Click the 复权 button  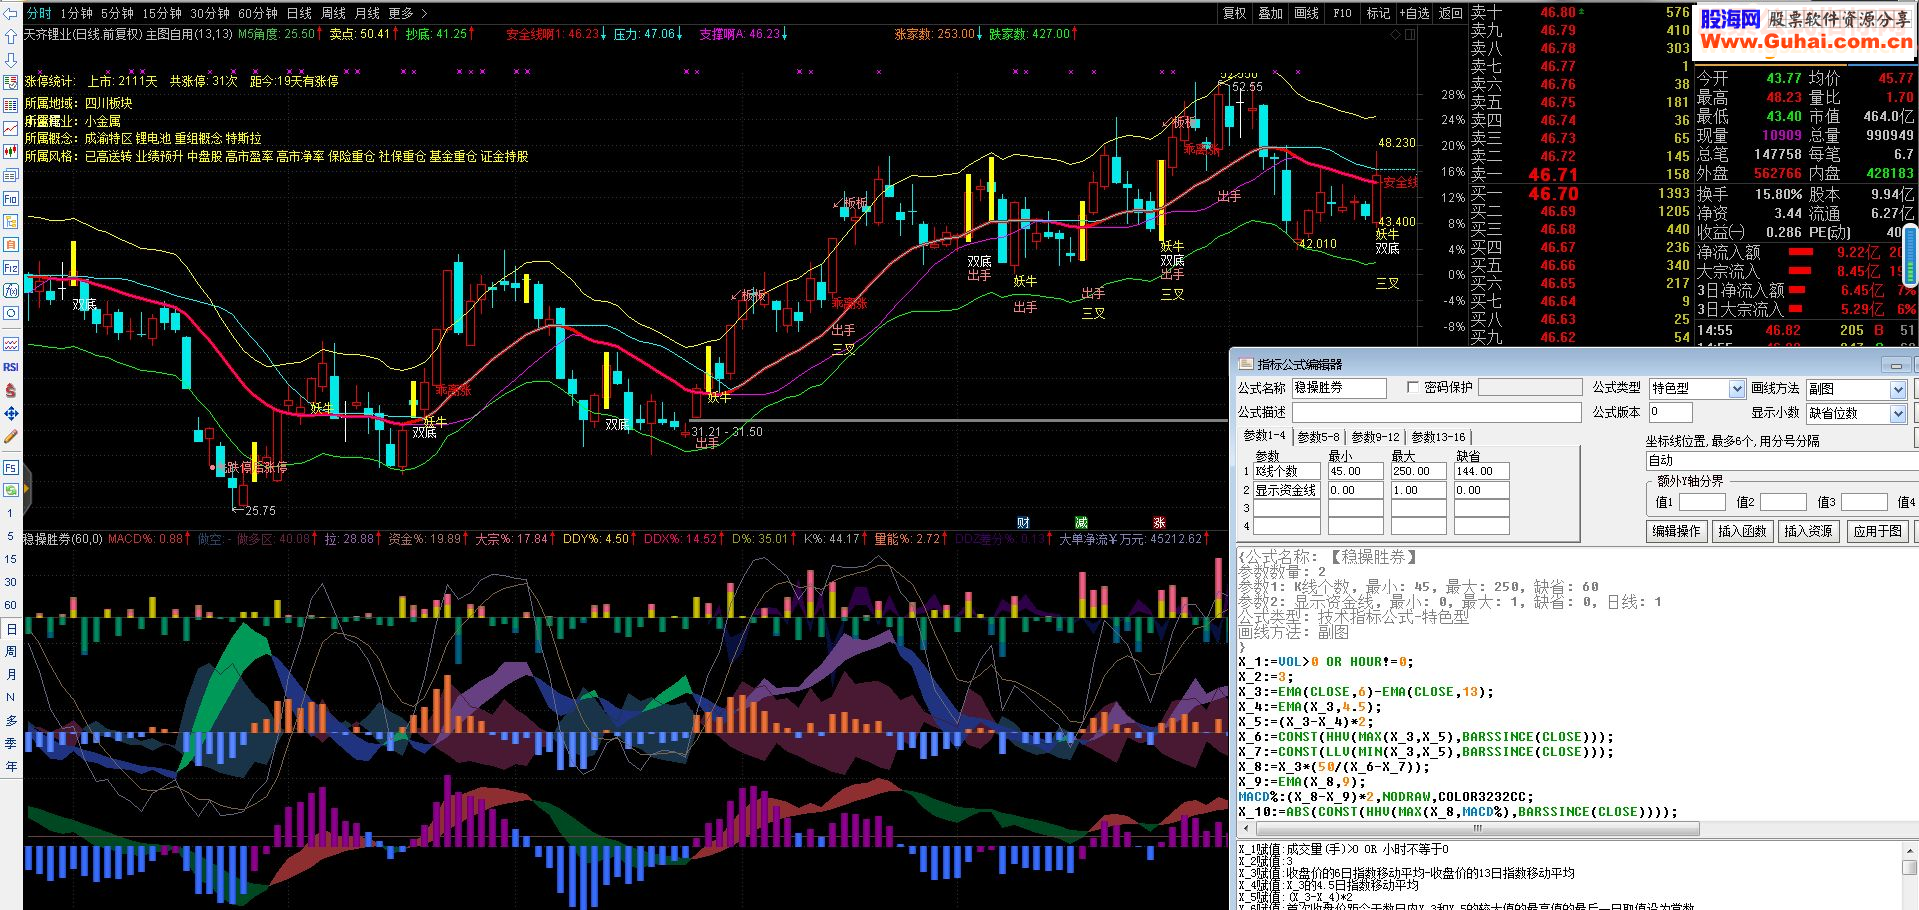(1235, 13)
